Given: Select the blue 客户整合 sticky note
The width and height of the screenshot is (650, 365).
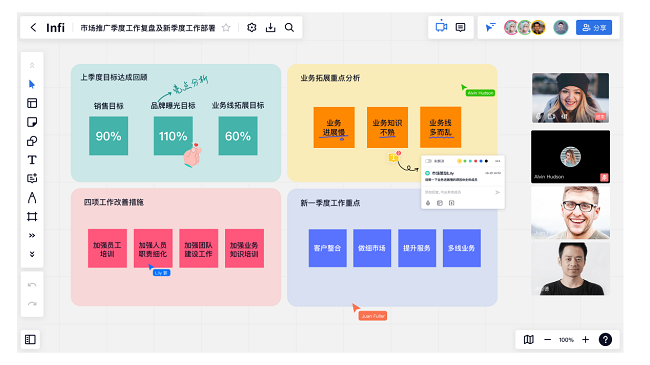Looking at the screenshot, I should coord(327,248).
